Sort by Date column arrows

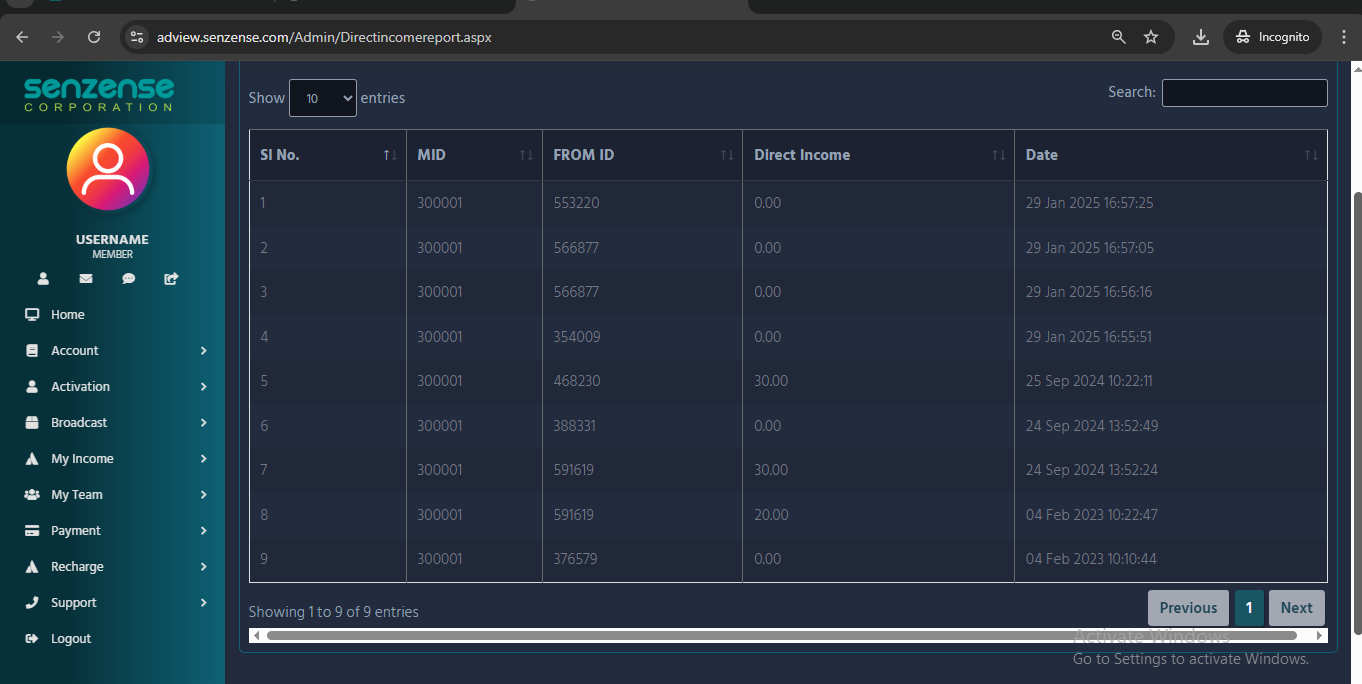pos(1311,155)
